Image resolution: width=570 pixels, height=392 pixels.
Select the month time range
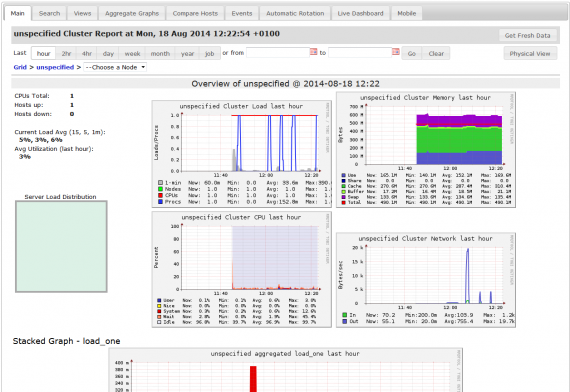(x=160, y=53)
